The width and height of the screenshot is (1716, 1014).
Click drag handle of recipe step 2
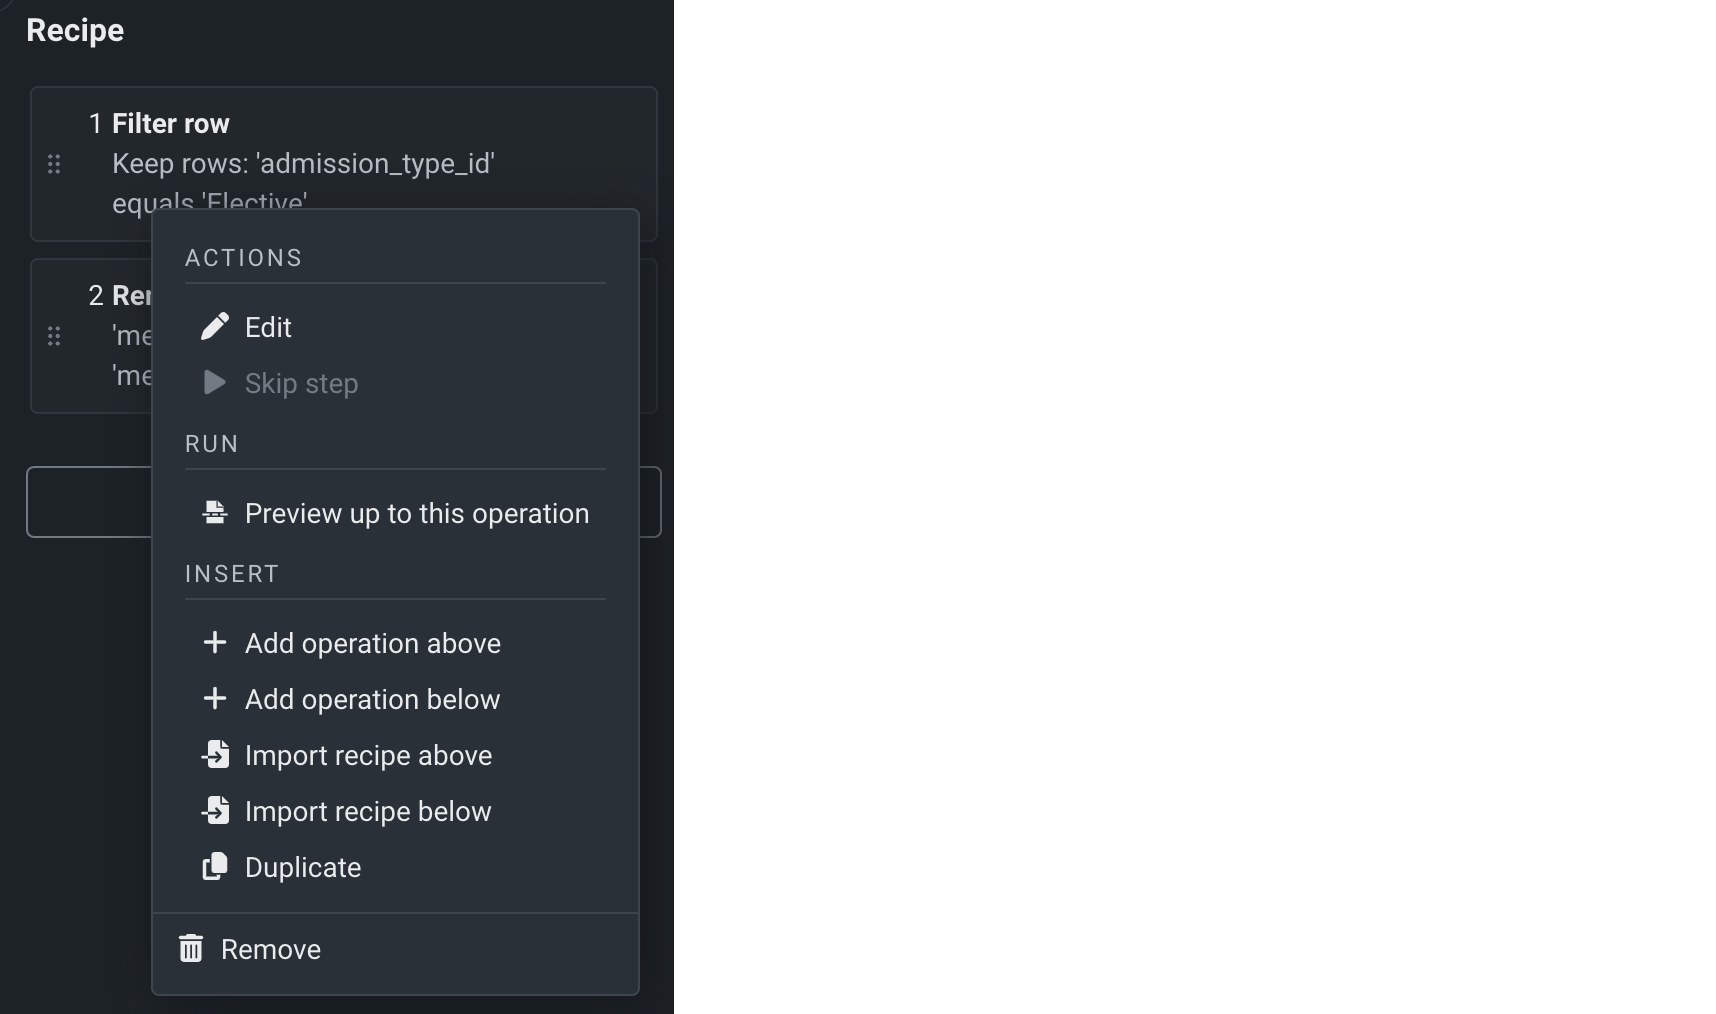54,336
